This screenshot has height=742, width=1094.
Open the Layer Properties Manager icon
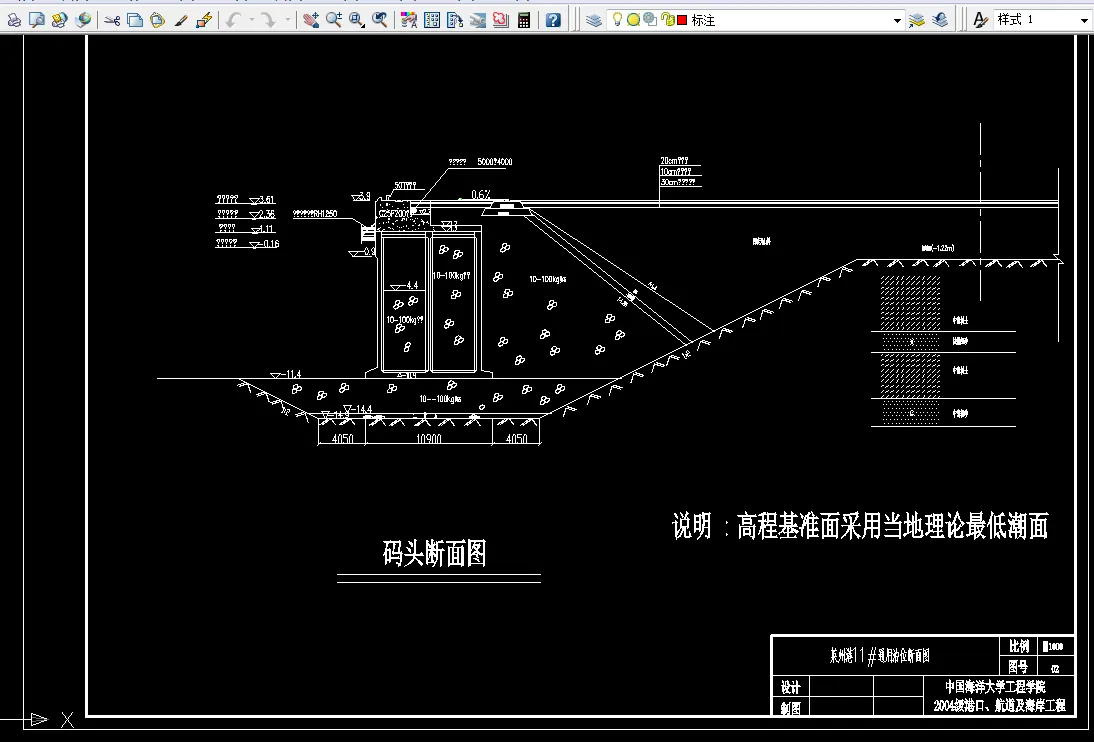coord(593,18)
